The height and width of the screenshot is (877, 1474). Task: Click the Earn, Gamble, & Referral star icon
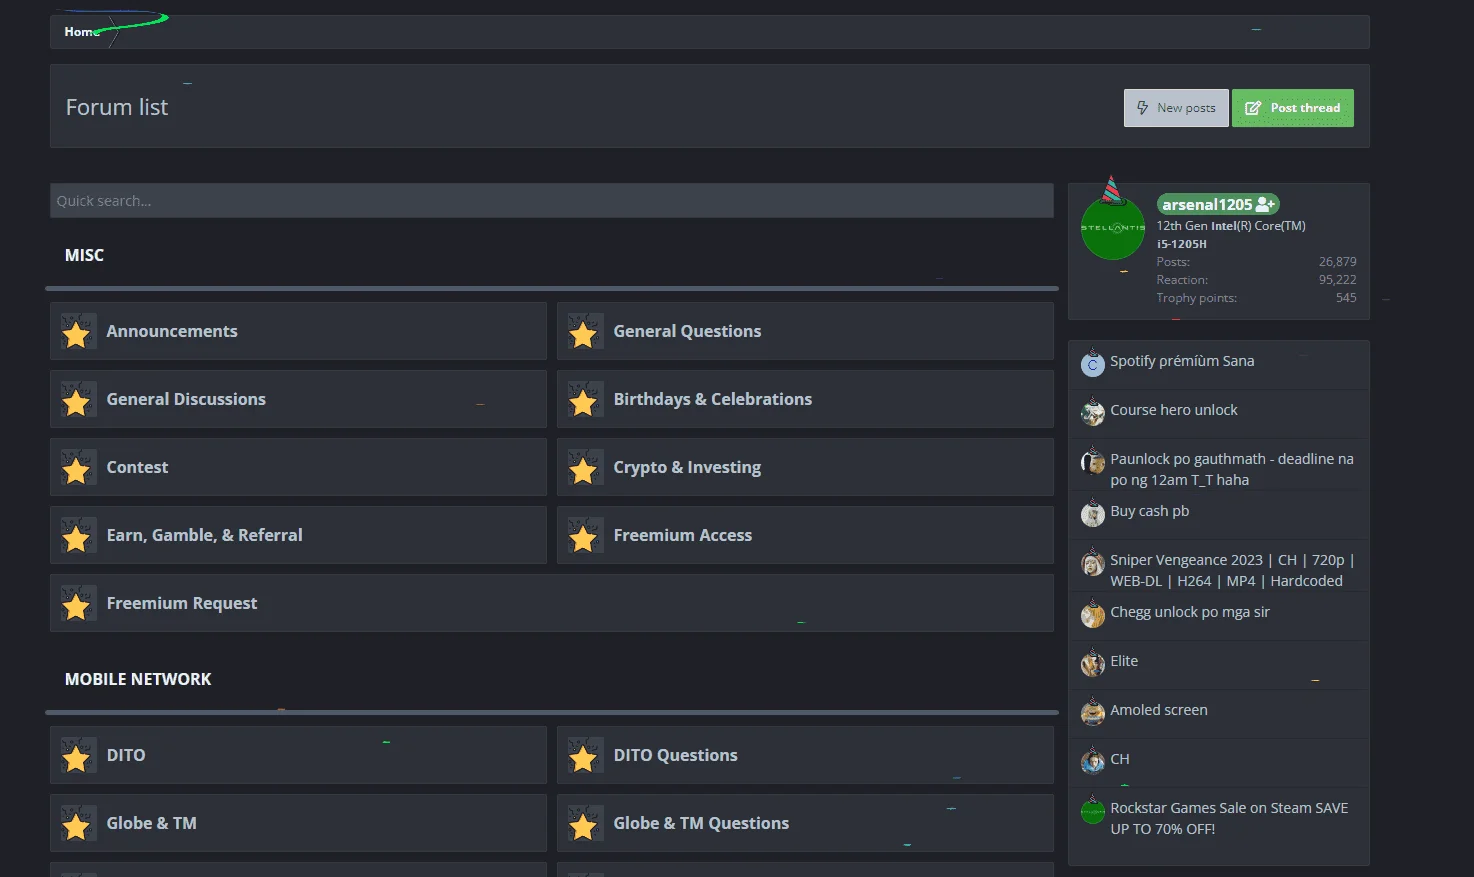(x=78, y=536)
